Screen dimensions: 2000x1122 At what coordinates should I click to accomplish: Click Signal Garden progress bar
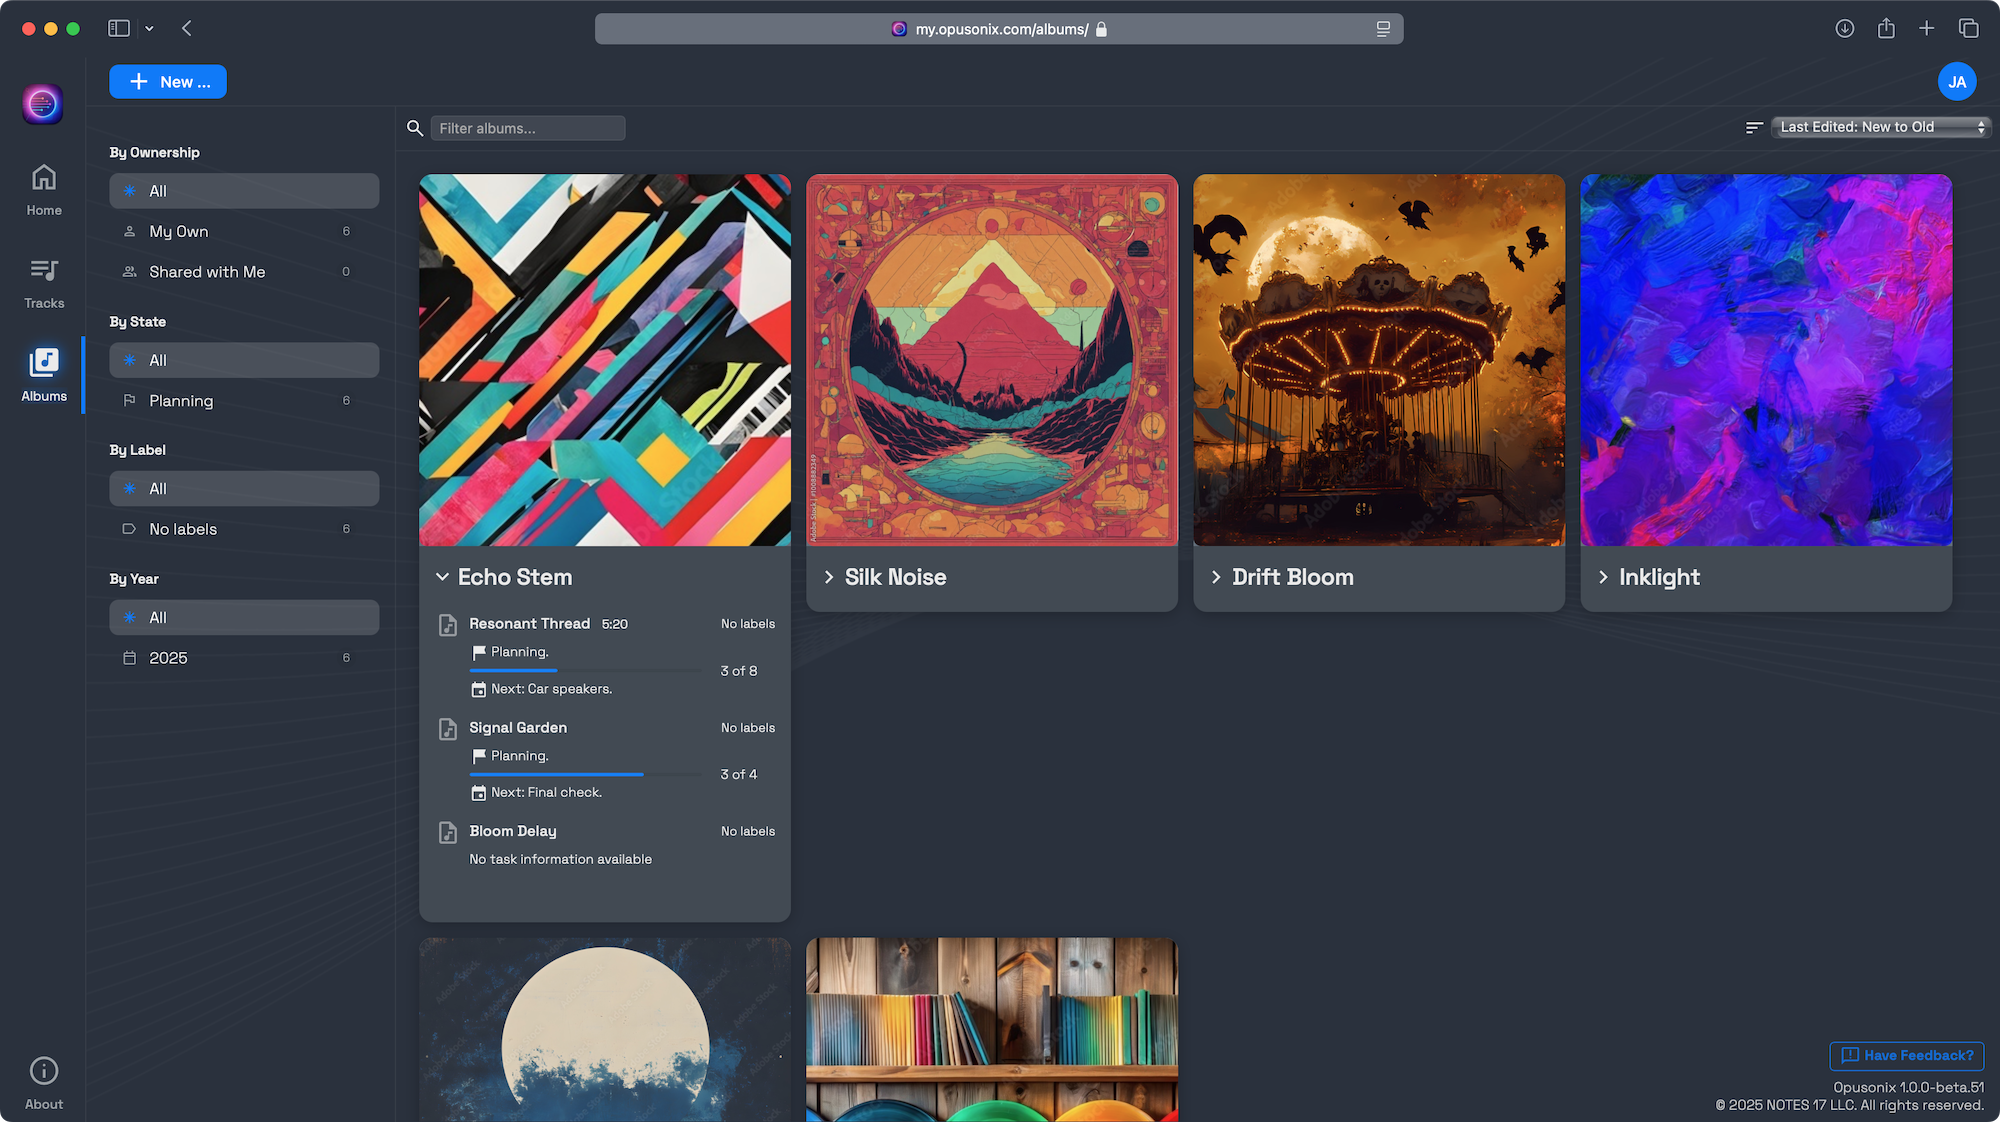point(586,774)
